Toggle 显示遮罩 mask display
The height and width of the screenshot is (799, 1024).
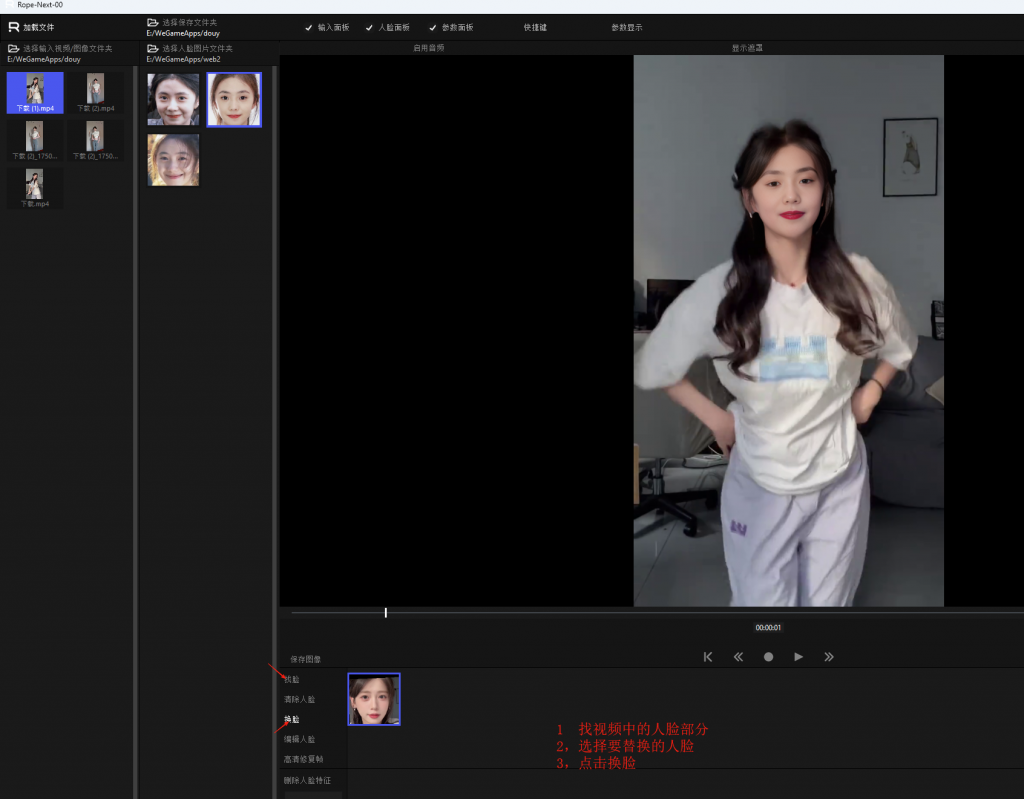pyautogui.click(x=747, y=48)
